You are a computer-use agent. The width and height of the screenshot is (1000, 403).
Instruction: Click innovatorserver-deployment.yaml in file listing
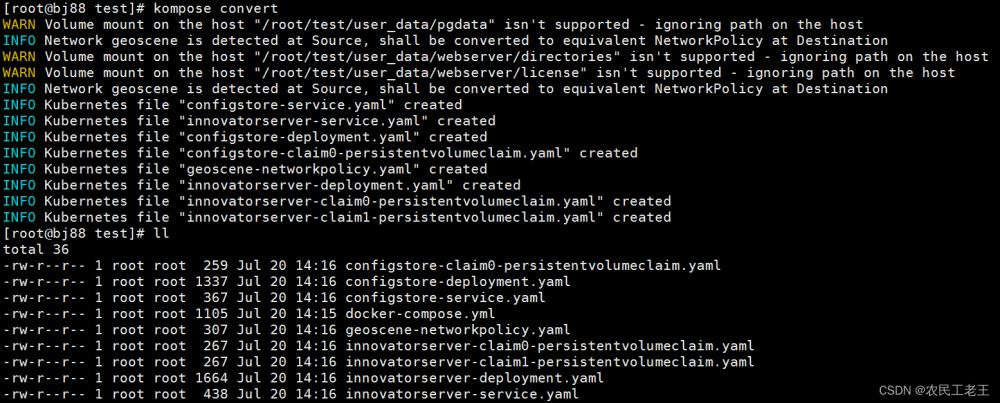coord(474,378)
